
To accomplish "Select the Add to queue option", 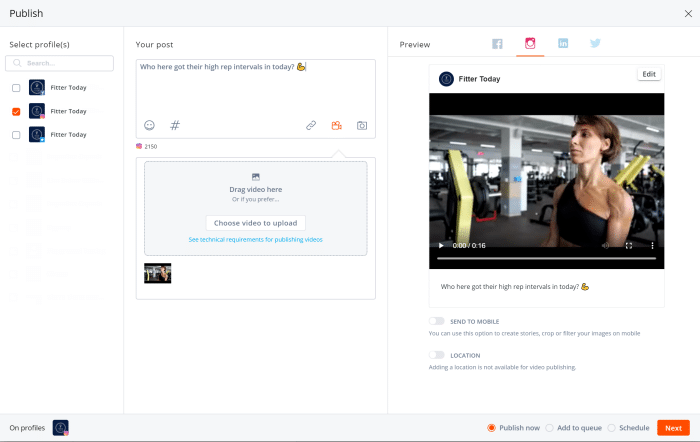I will [551, 428].
